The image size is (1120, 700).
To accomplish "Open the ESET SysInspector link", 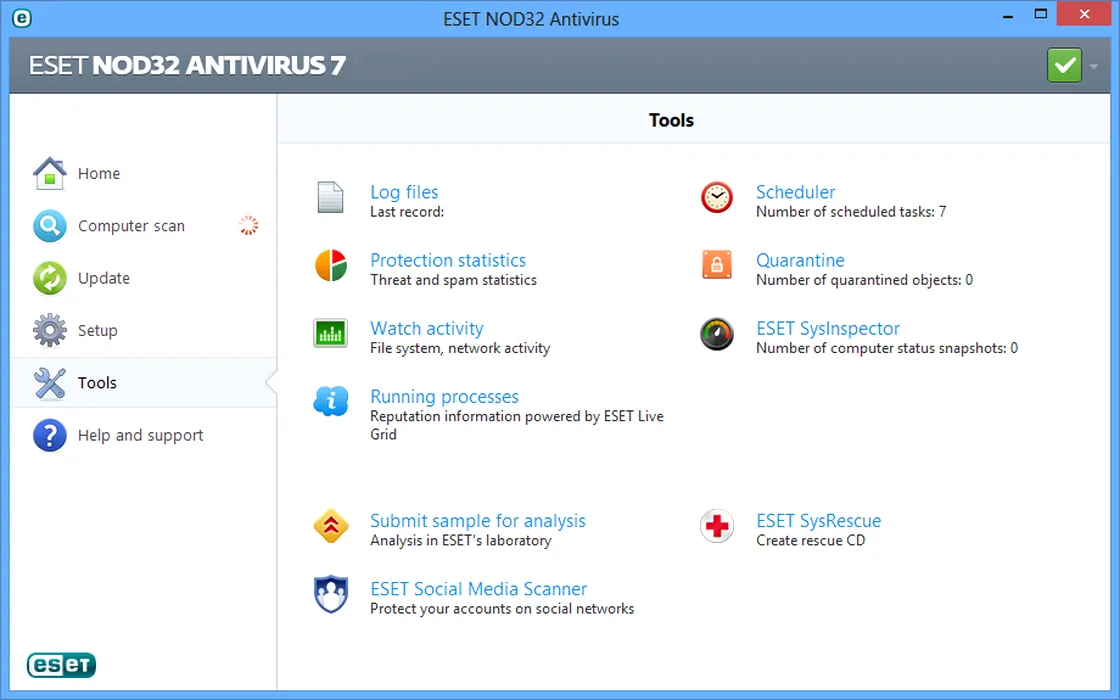I will point(828,329).
